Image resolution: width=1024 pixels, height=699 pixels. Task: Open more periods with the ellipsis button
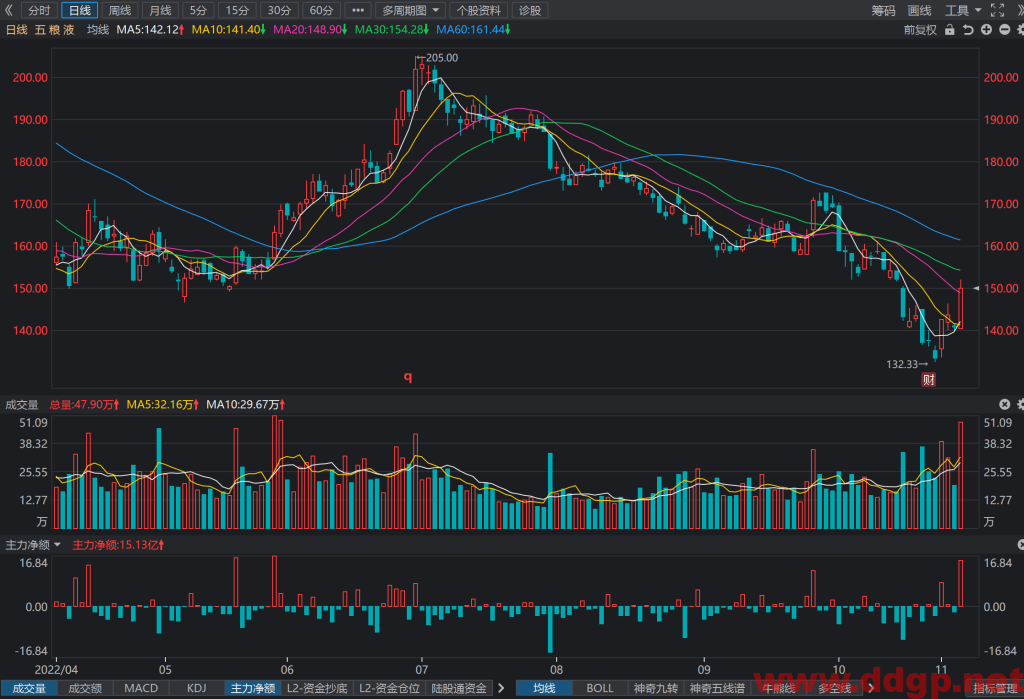(x=358, y=10)
